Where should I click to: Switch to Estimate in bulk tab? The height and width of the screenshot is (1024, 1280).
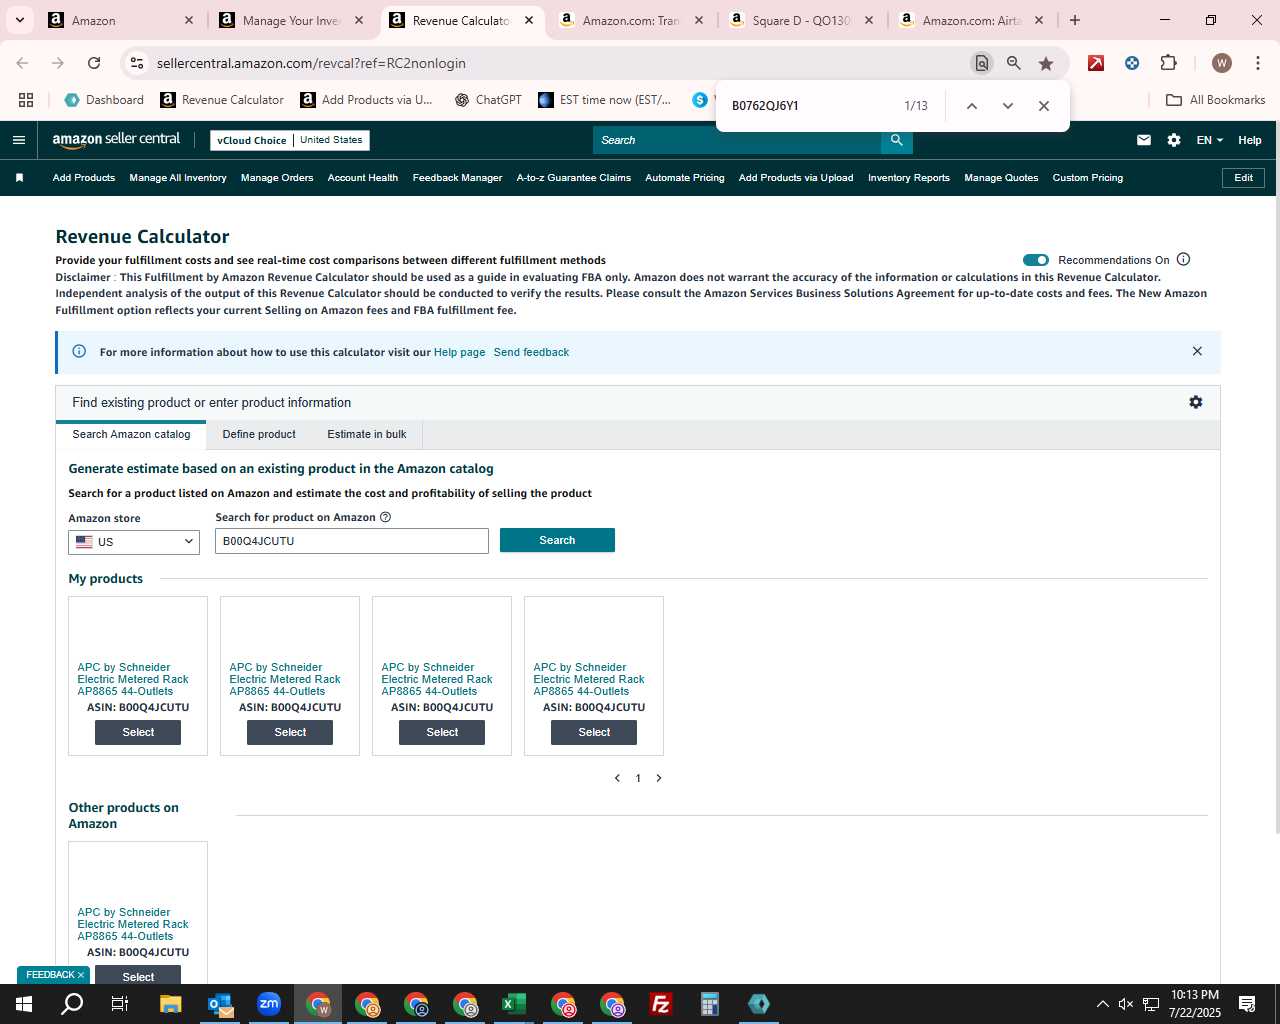367,434
